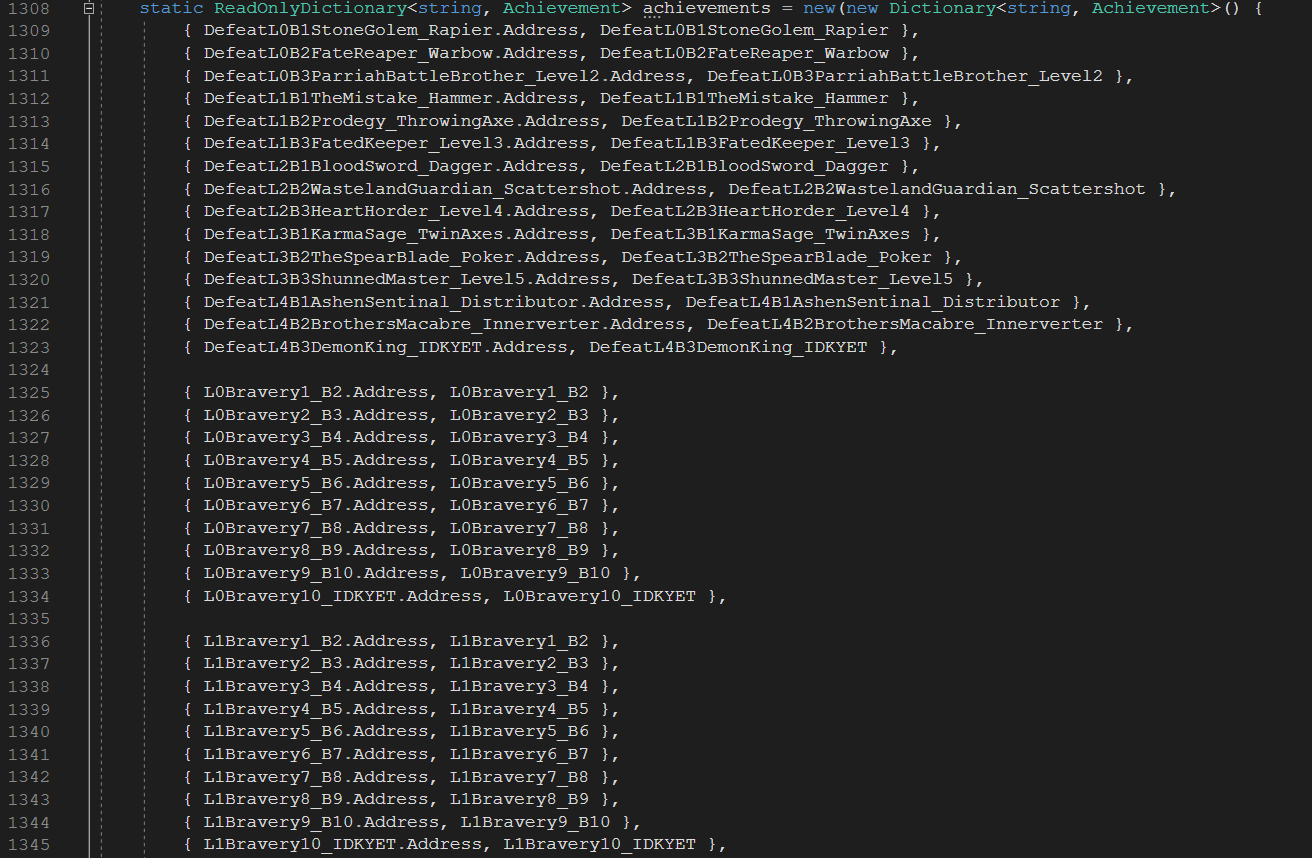Click L0Bravery1_B2.Address on line 1325
Viewport: 1312px width, 858px height.
click(x=316, y=392)
